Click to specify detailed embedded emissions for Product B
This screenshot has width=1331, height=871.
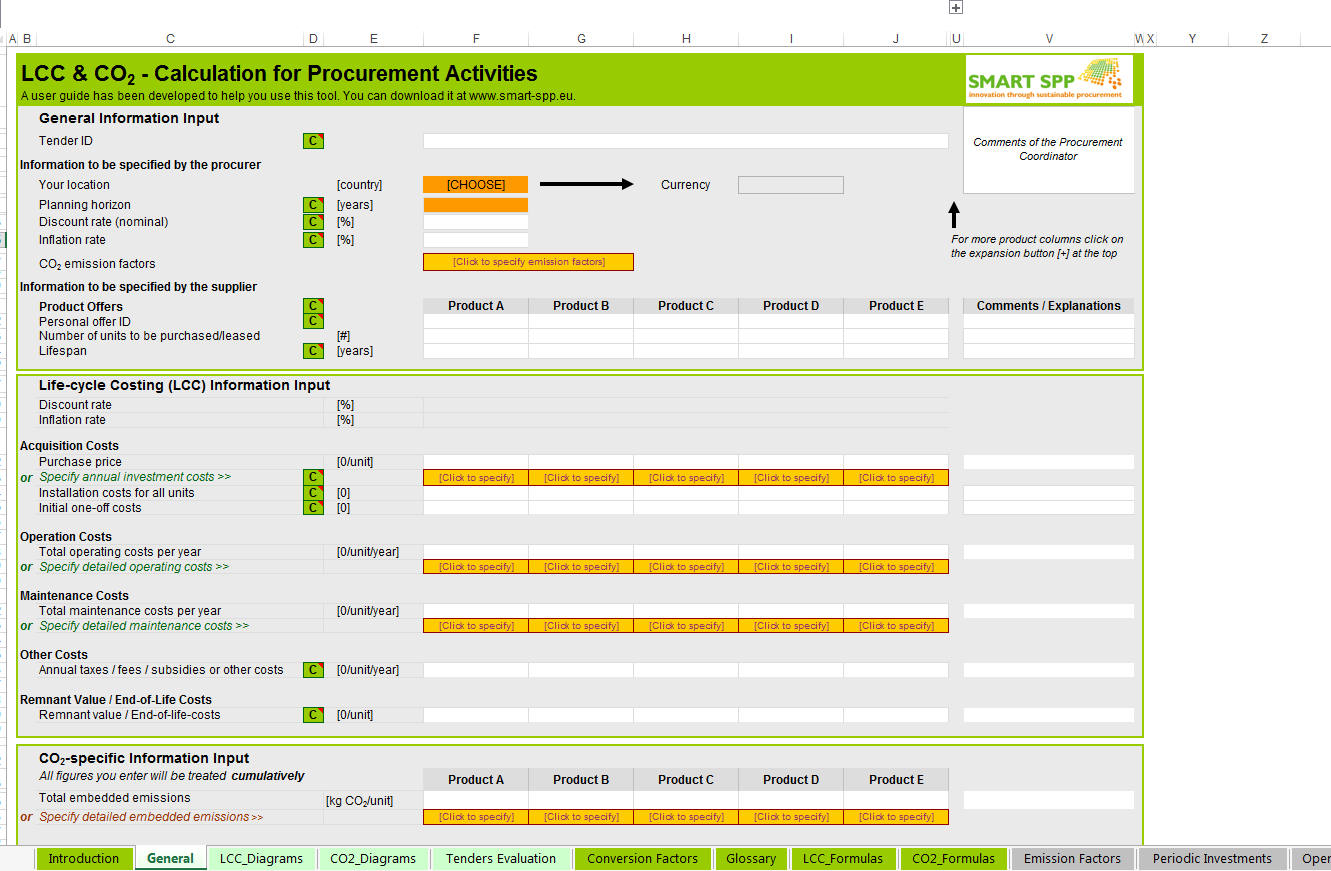click(581, 817)
